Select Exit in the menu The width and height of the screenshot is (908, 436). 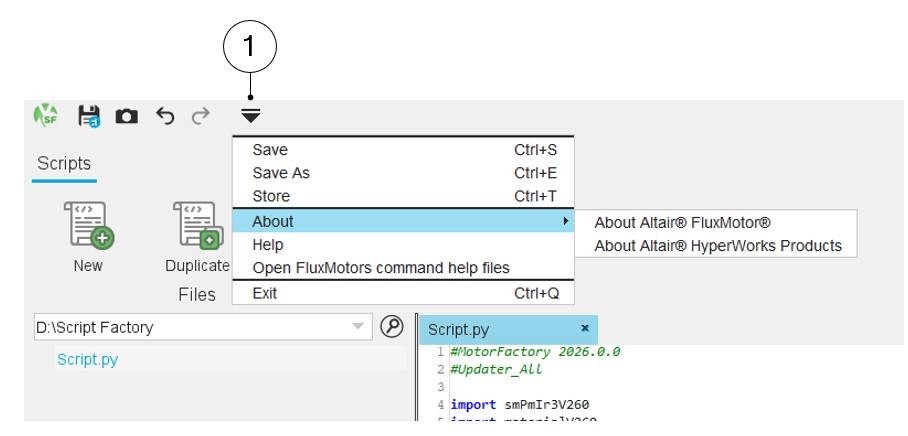click(x=265, y=293)
